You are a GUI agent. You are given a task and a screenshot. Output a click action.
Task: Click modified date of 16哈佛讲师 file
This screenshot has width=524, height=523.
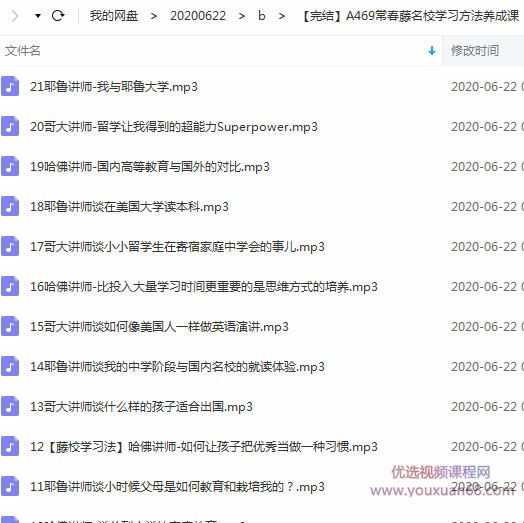pyautogui.click(x=487, y=287)
